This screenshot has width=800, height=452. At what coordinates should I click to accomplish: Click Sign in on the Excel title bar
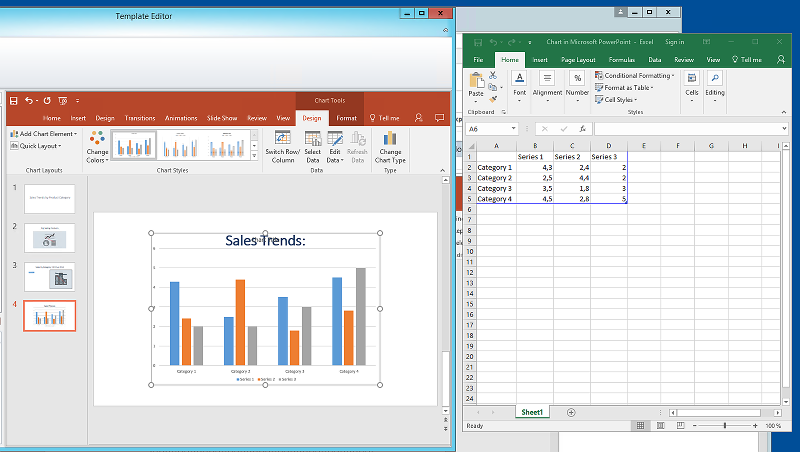(x=674, y=42)
